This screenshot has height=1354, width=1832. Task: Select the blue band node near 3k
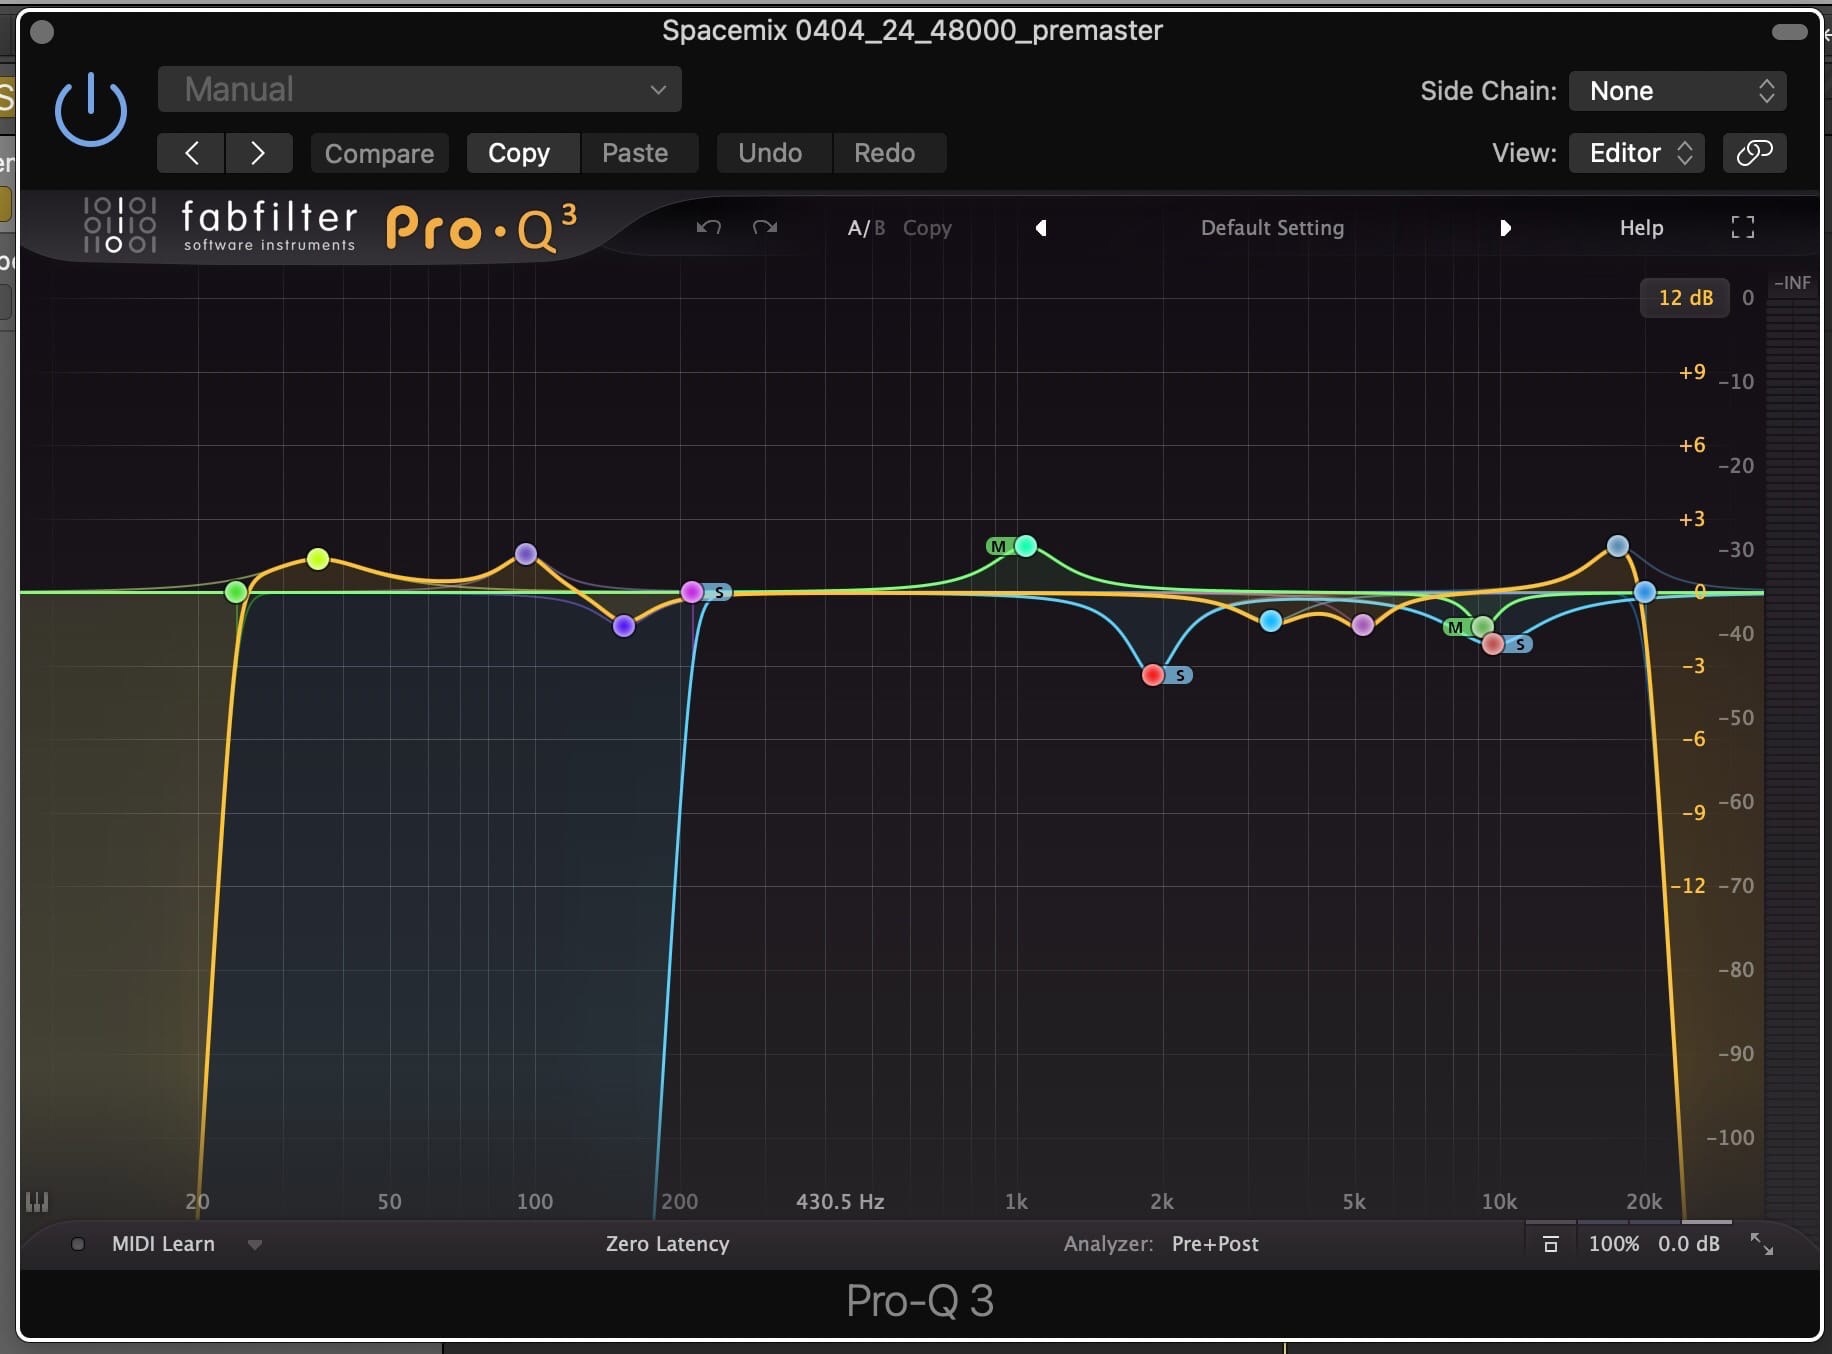click(1271, 621)
